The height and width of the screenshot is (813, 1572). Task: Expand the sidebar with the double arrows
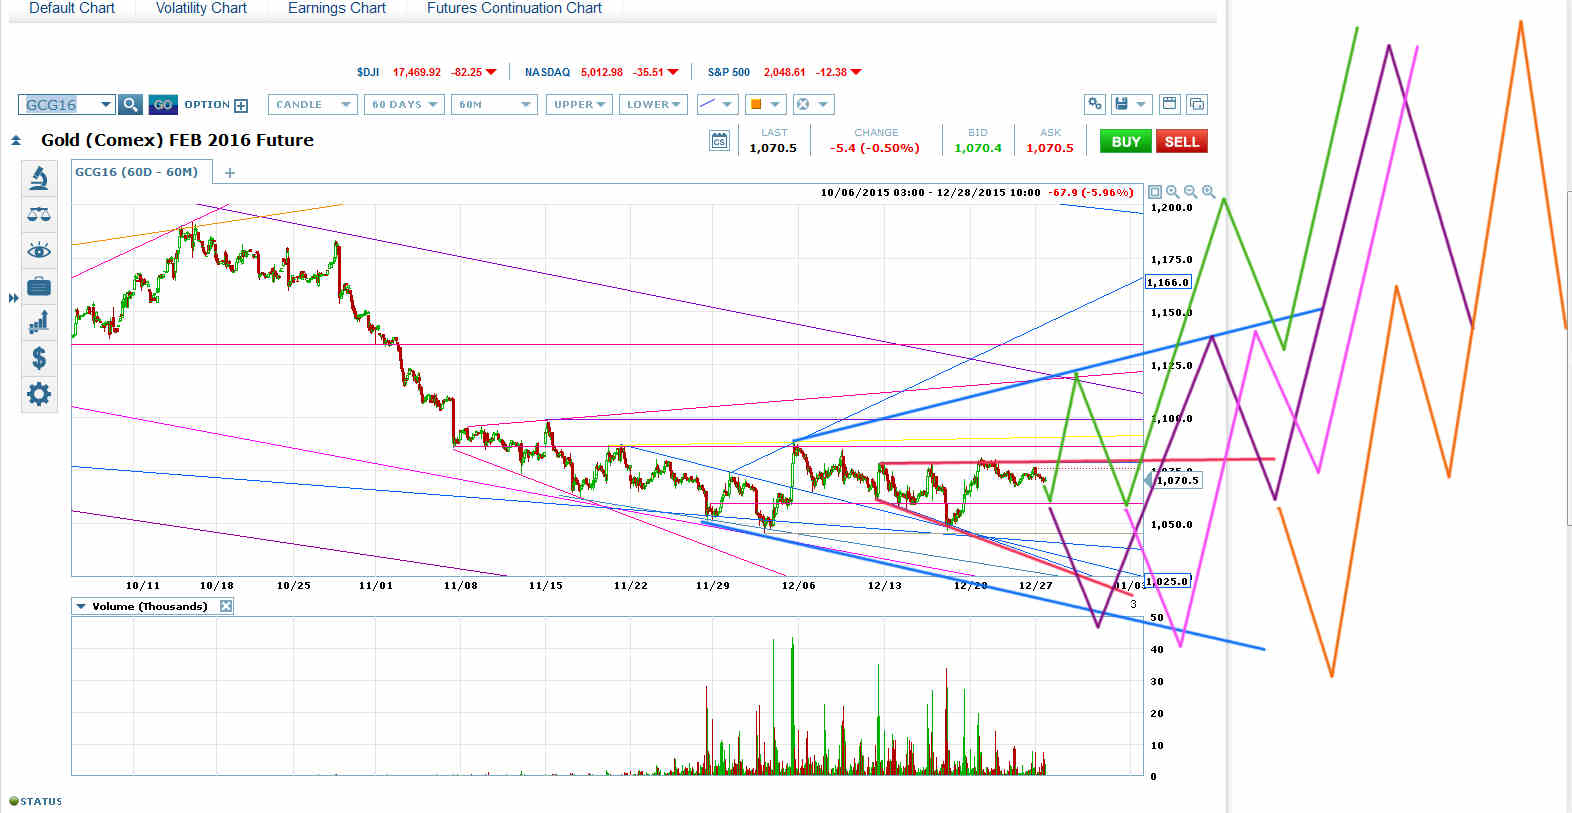(x=13, y=298)
